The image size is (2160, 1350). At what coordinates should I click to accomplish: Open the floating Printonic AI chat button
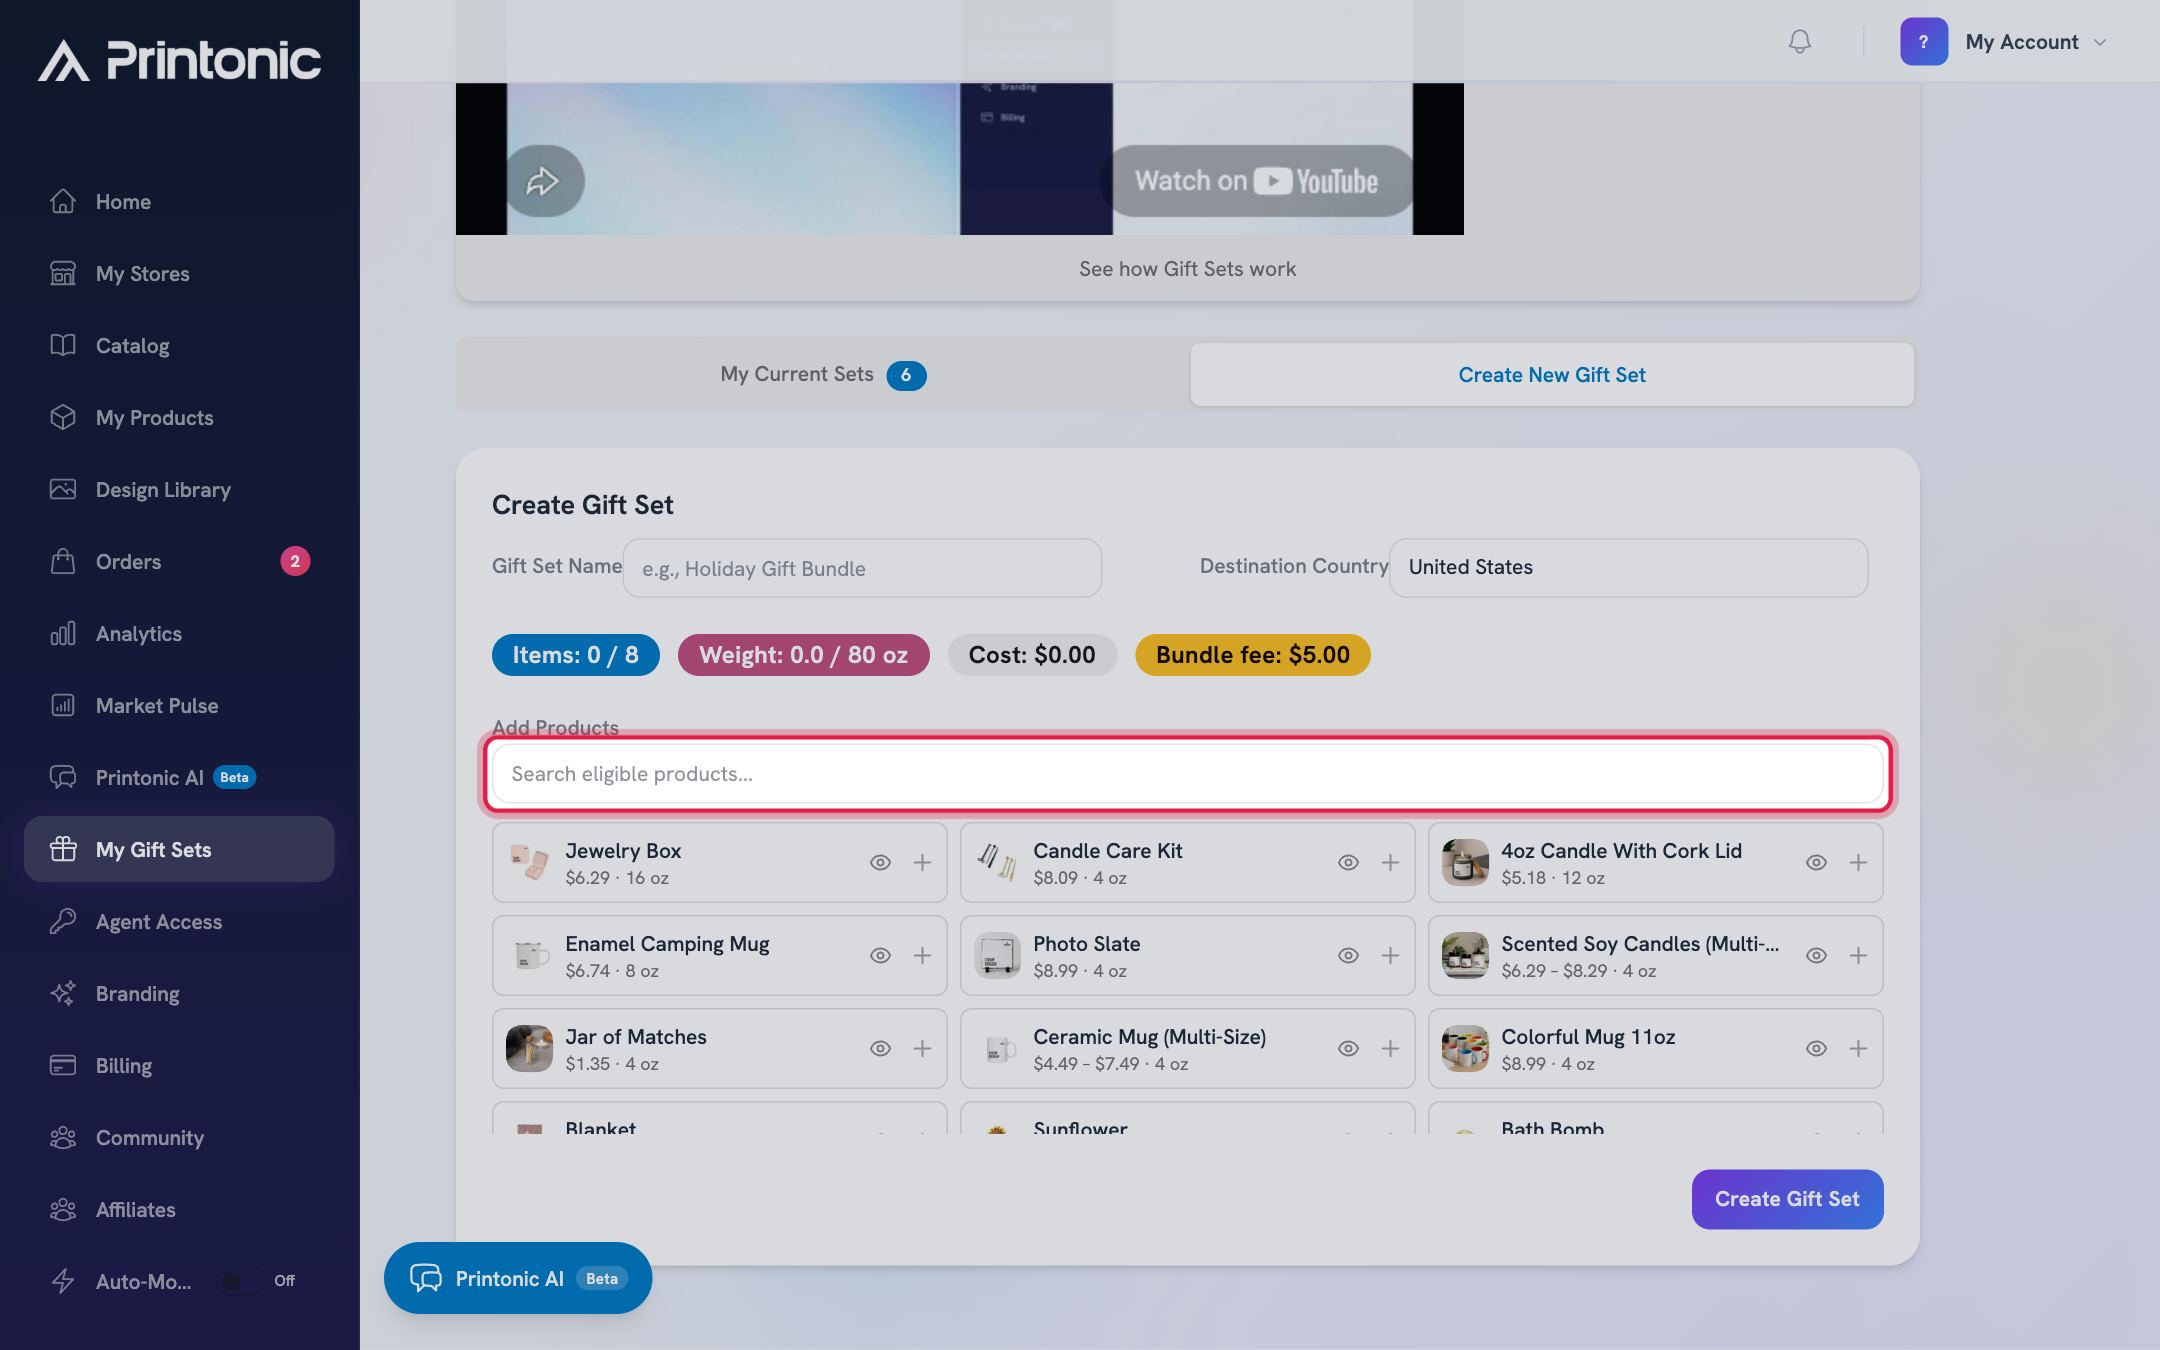point(518,1278)
